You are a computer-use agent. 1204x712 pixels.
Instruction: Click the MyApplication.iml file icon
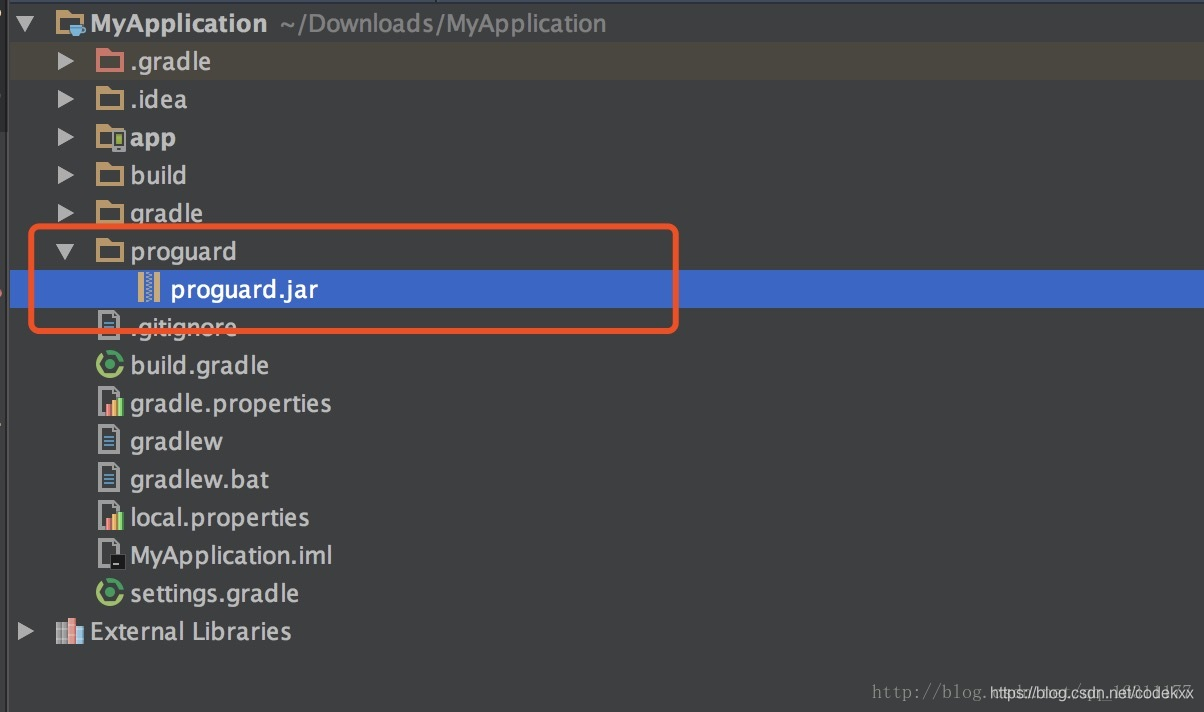click(110, 555)
